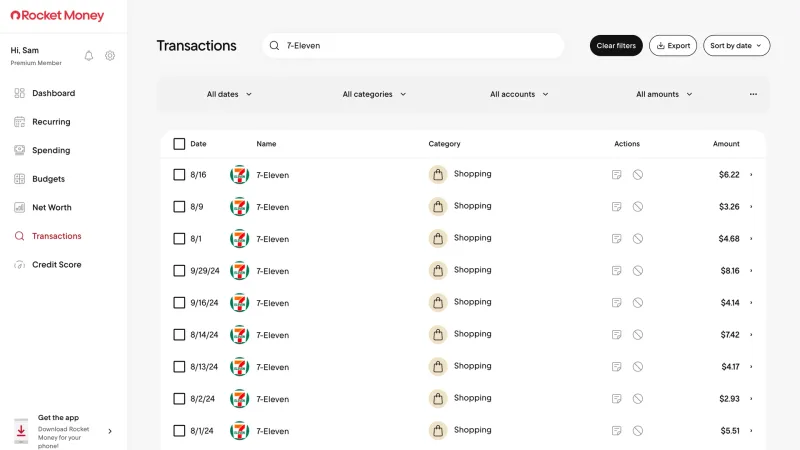This screenshot has width=800, height=450.
Task: Open settings gear icon
Action: pos(110,56)
